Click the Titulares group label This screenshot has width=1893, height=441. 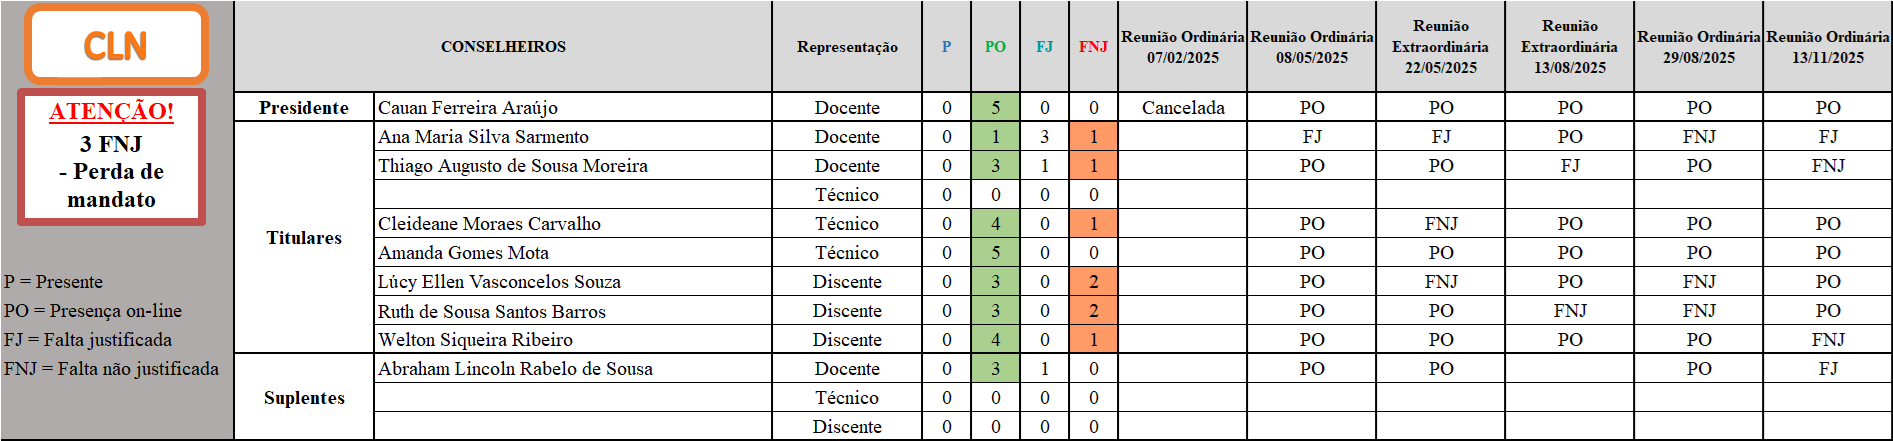[x=304, y=238]
